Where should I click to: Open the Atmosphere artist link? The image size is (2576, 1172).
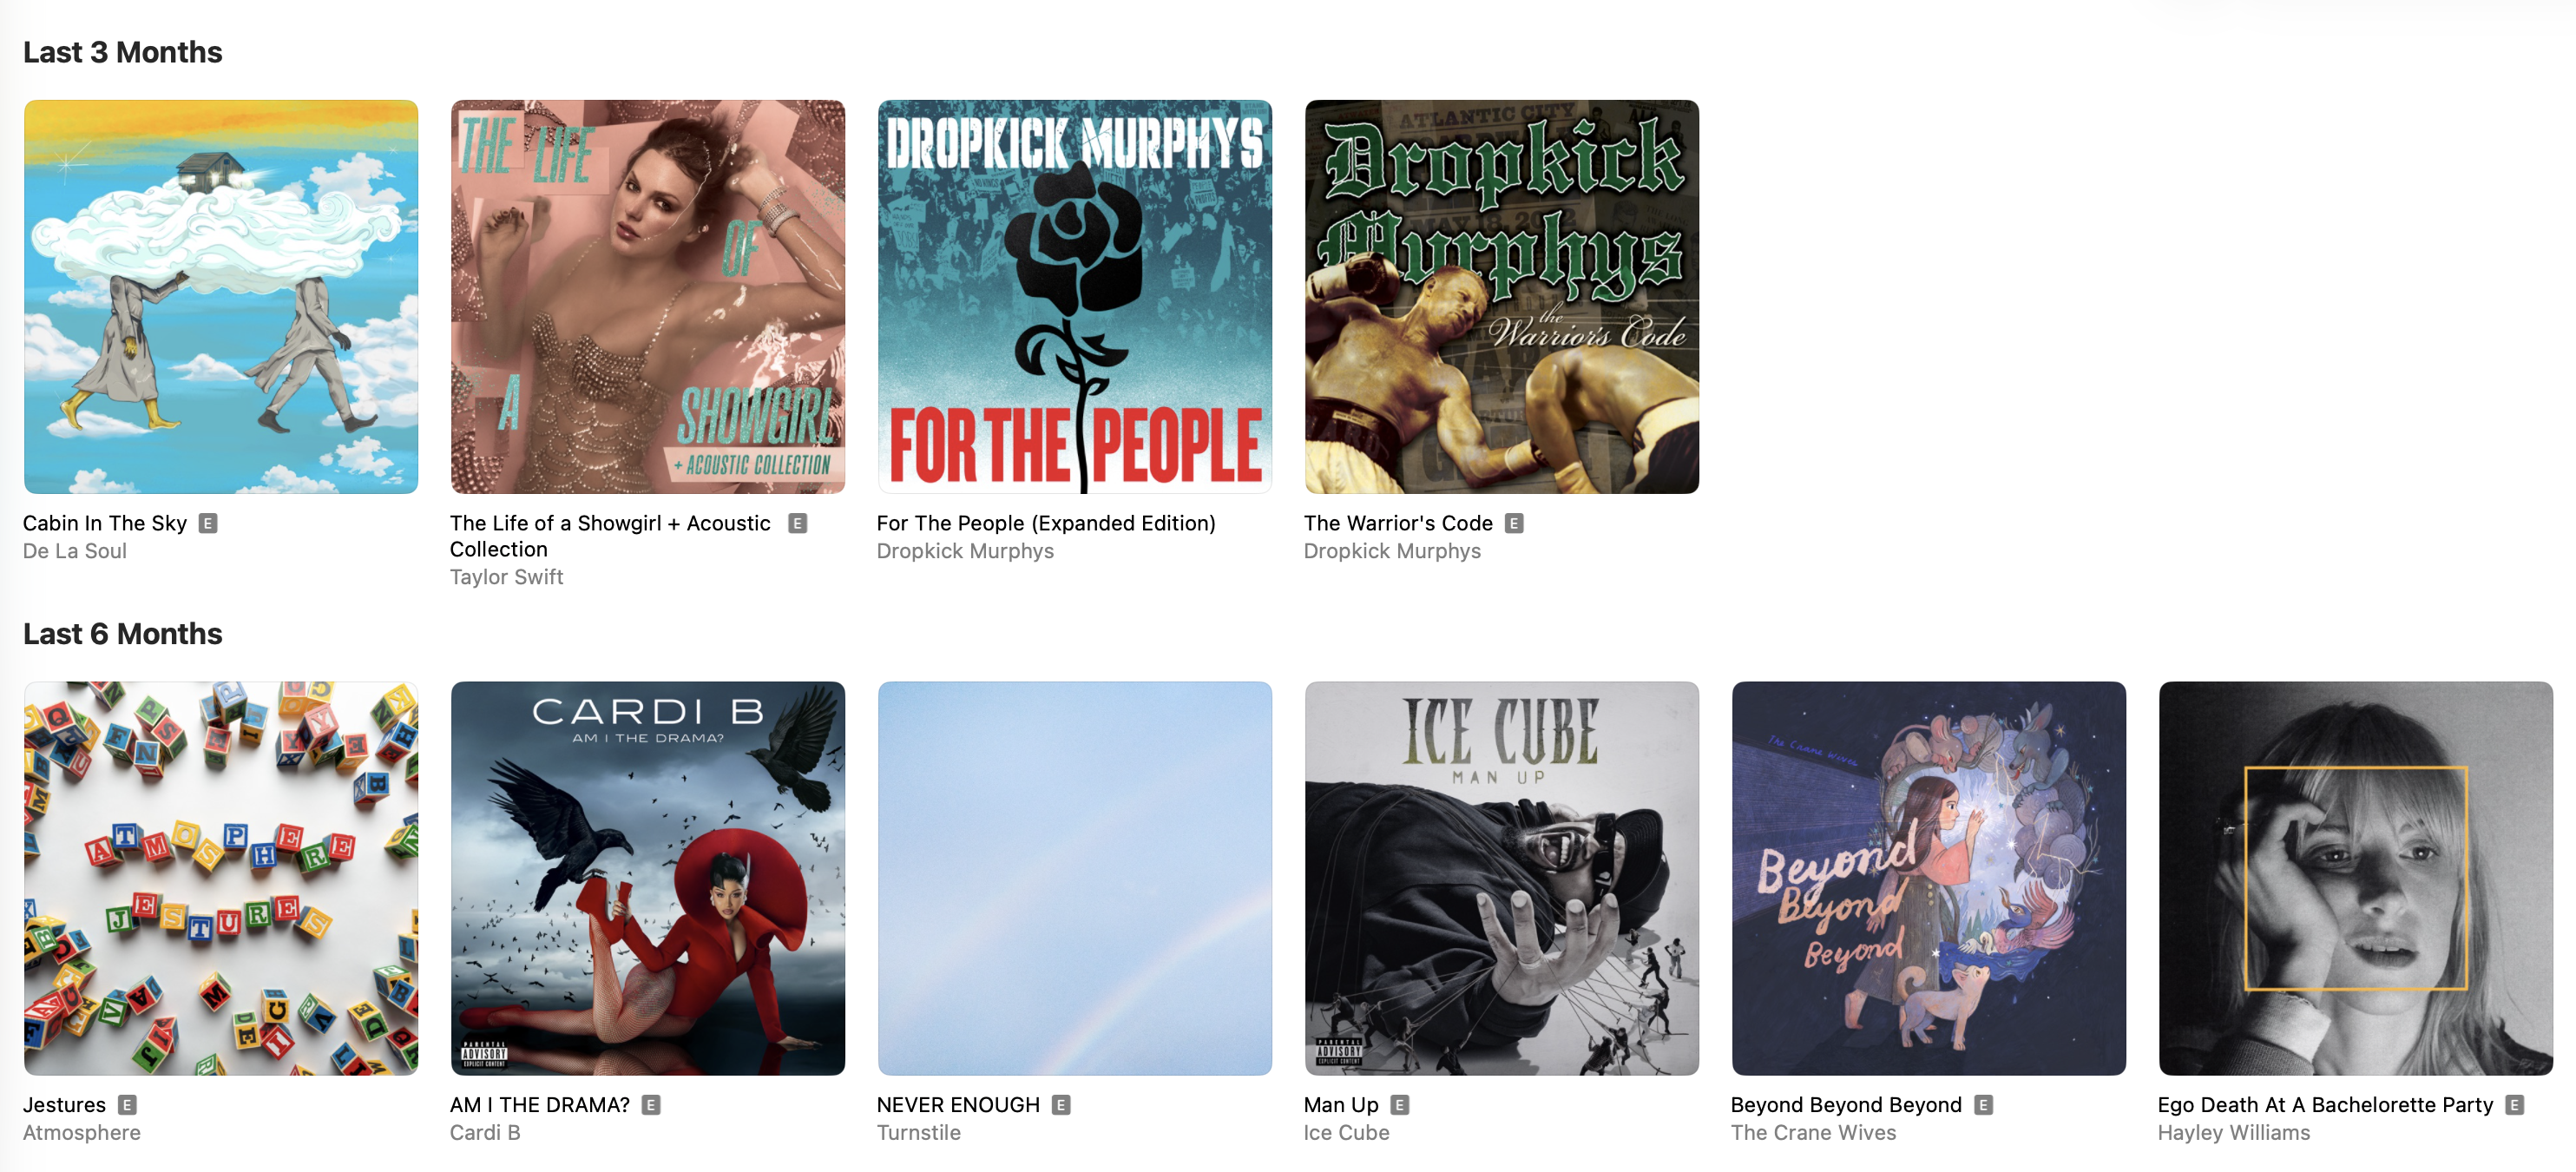point(82,1133)
